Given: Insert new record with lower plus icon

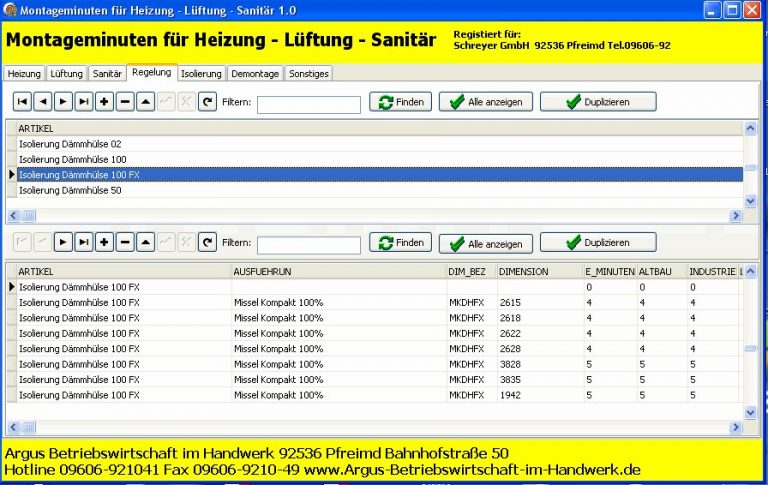Looking at the screenshot, I should pos(104,242).
